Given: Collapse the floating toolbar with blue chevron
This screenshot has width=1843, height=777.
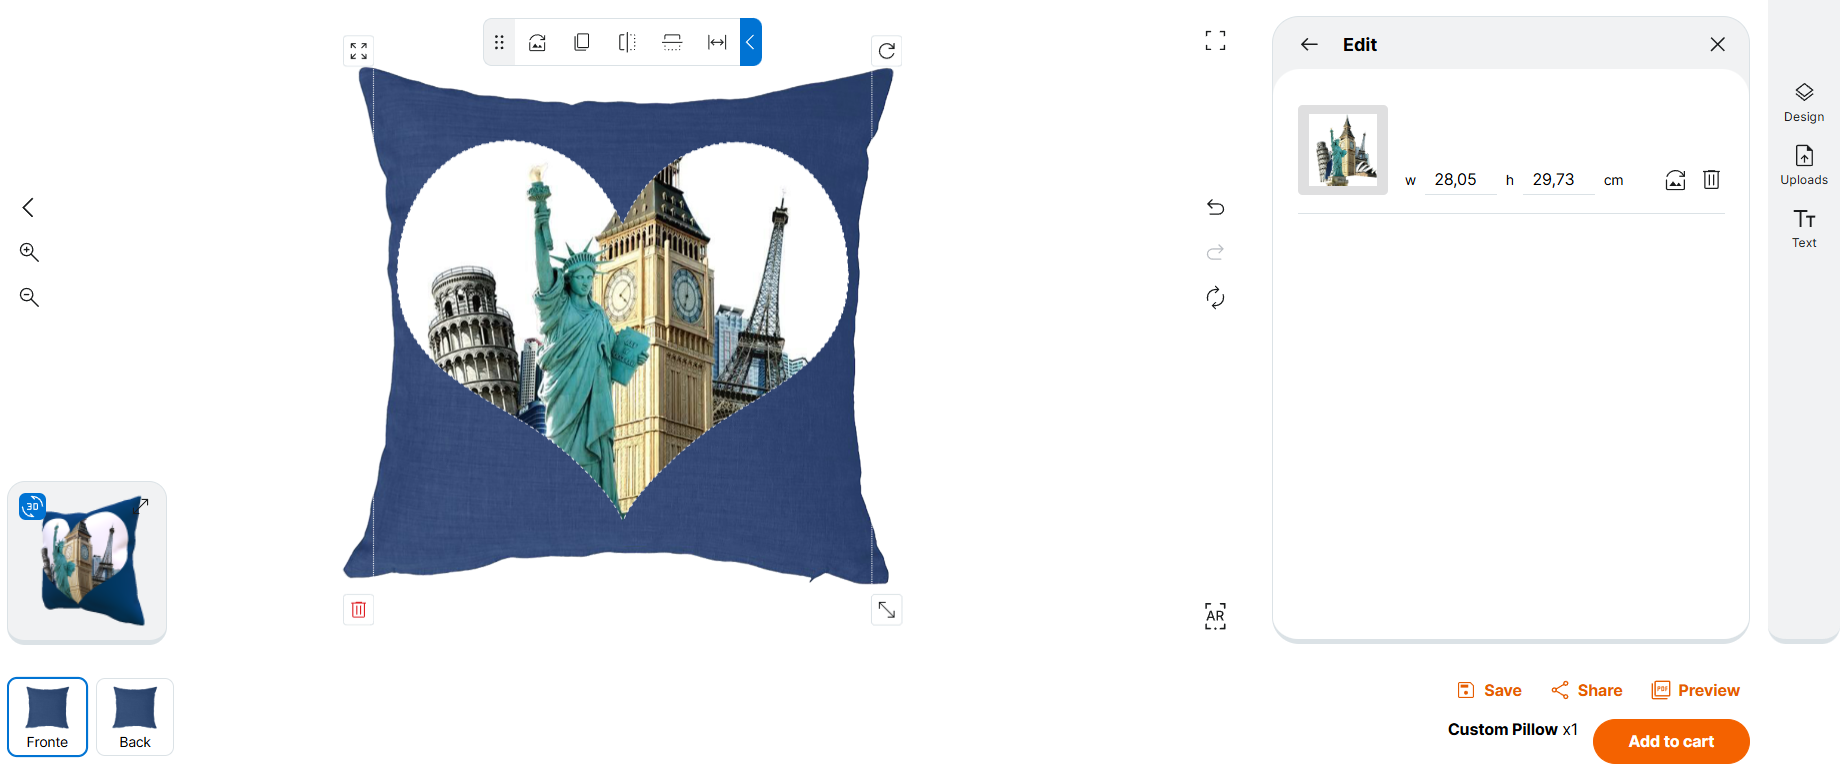Looking at the screenshot, I should 750,42.
